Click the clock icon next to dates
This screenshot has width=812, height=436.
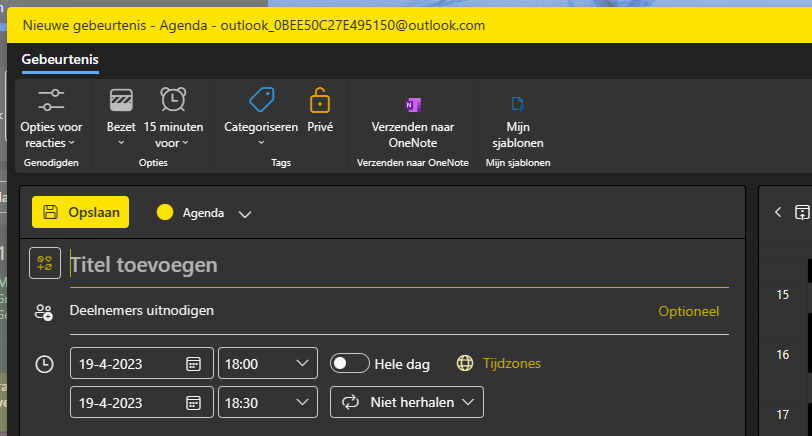[45, 364]
